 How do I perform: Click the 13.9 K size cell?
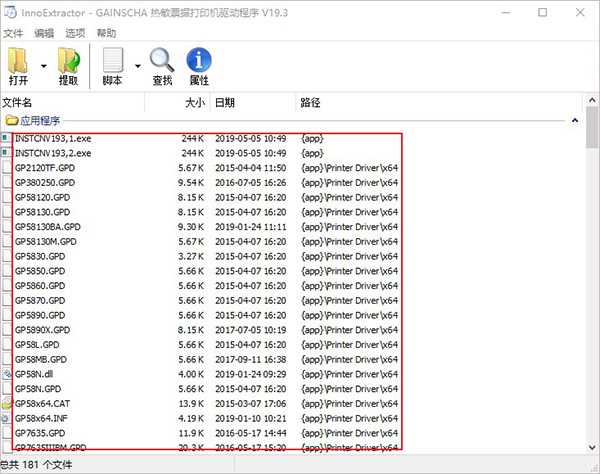pos(191,403)
